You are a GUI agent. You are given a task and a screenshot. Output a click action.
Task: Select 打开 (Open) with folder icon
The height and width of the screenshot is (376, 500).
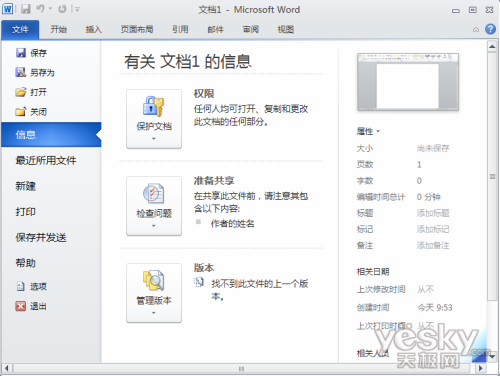[31, 92]
